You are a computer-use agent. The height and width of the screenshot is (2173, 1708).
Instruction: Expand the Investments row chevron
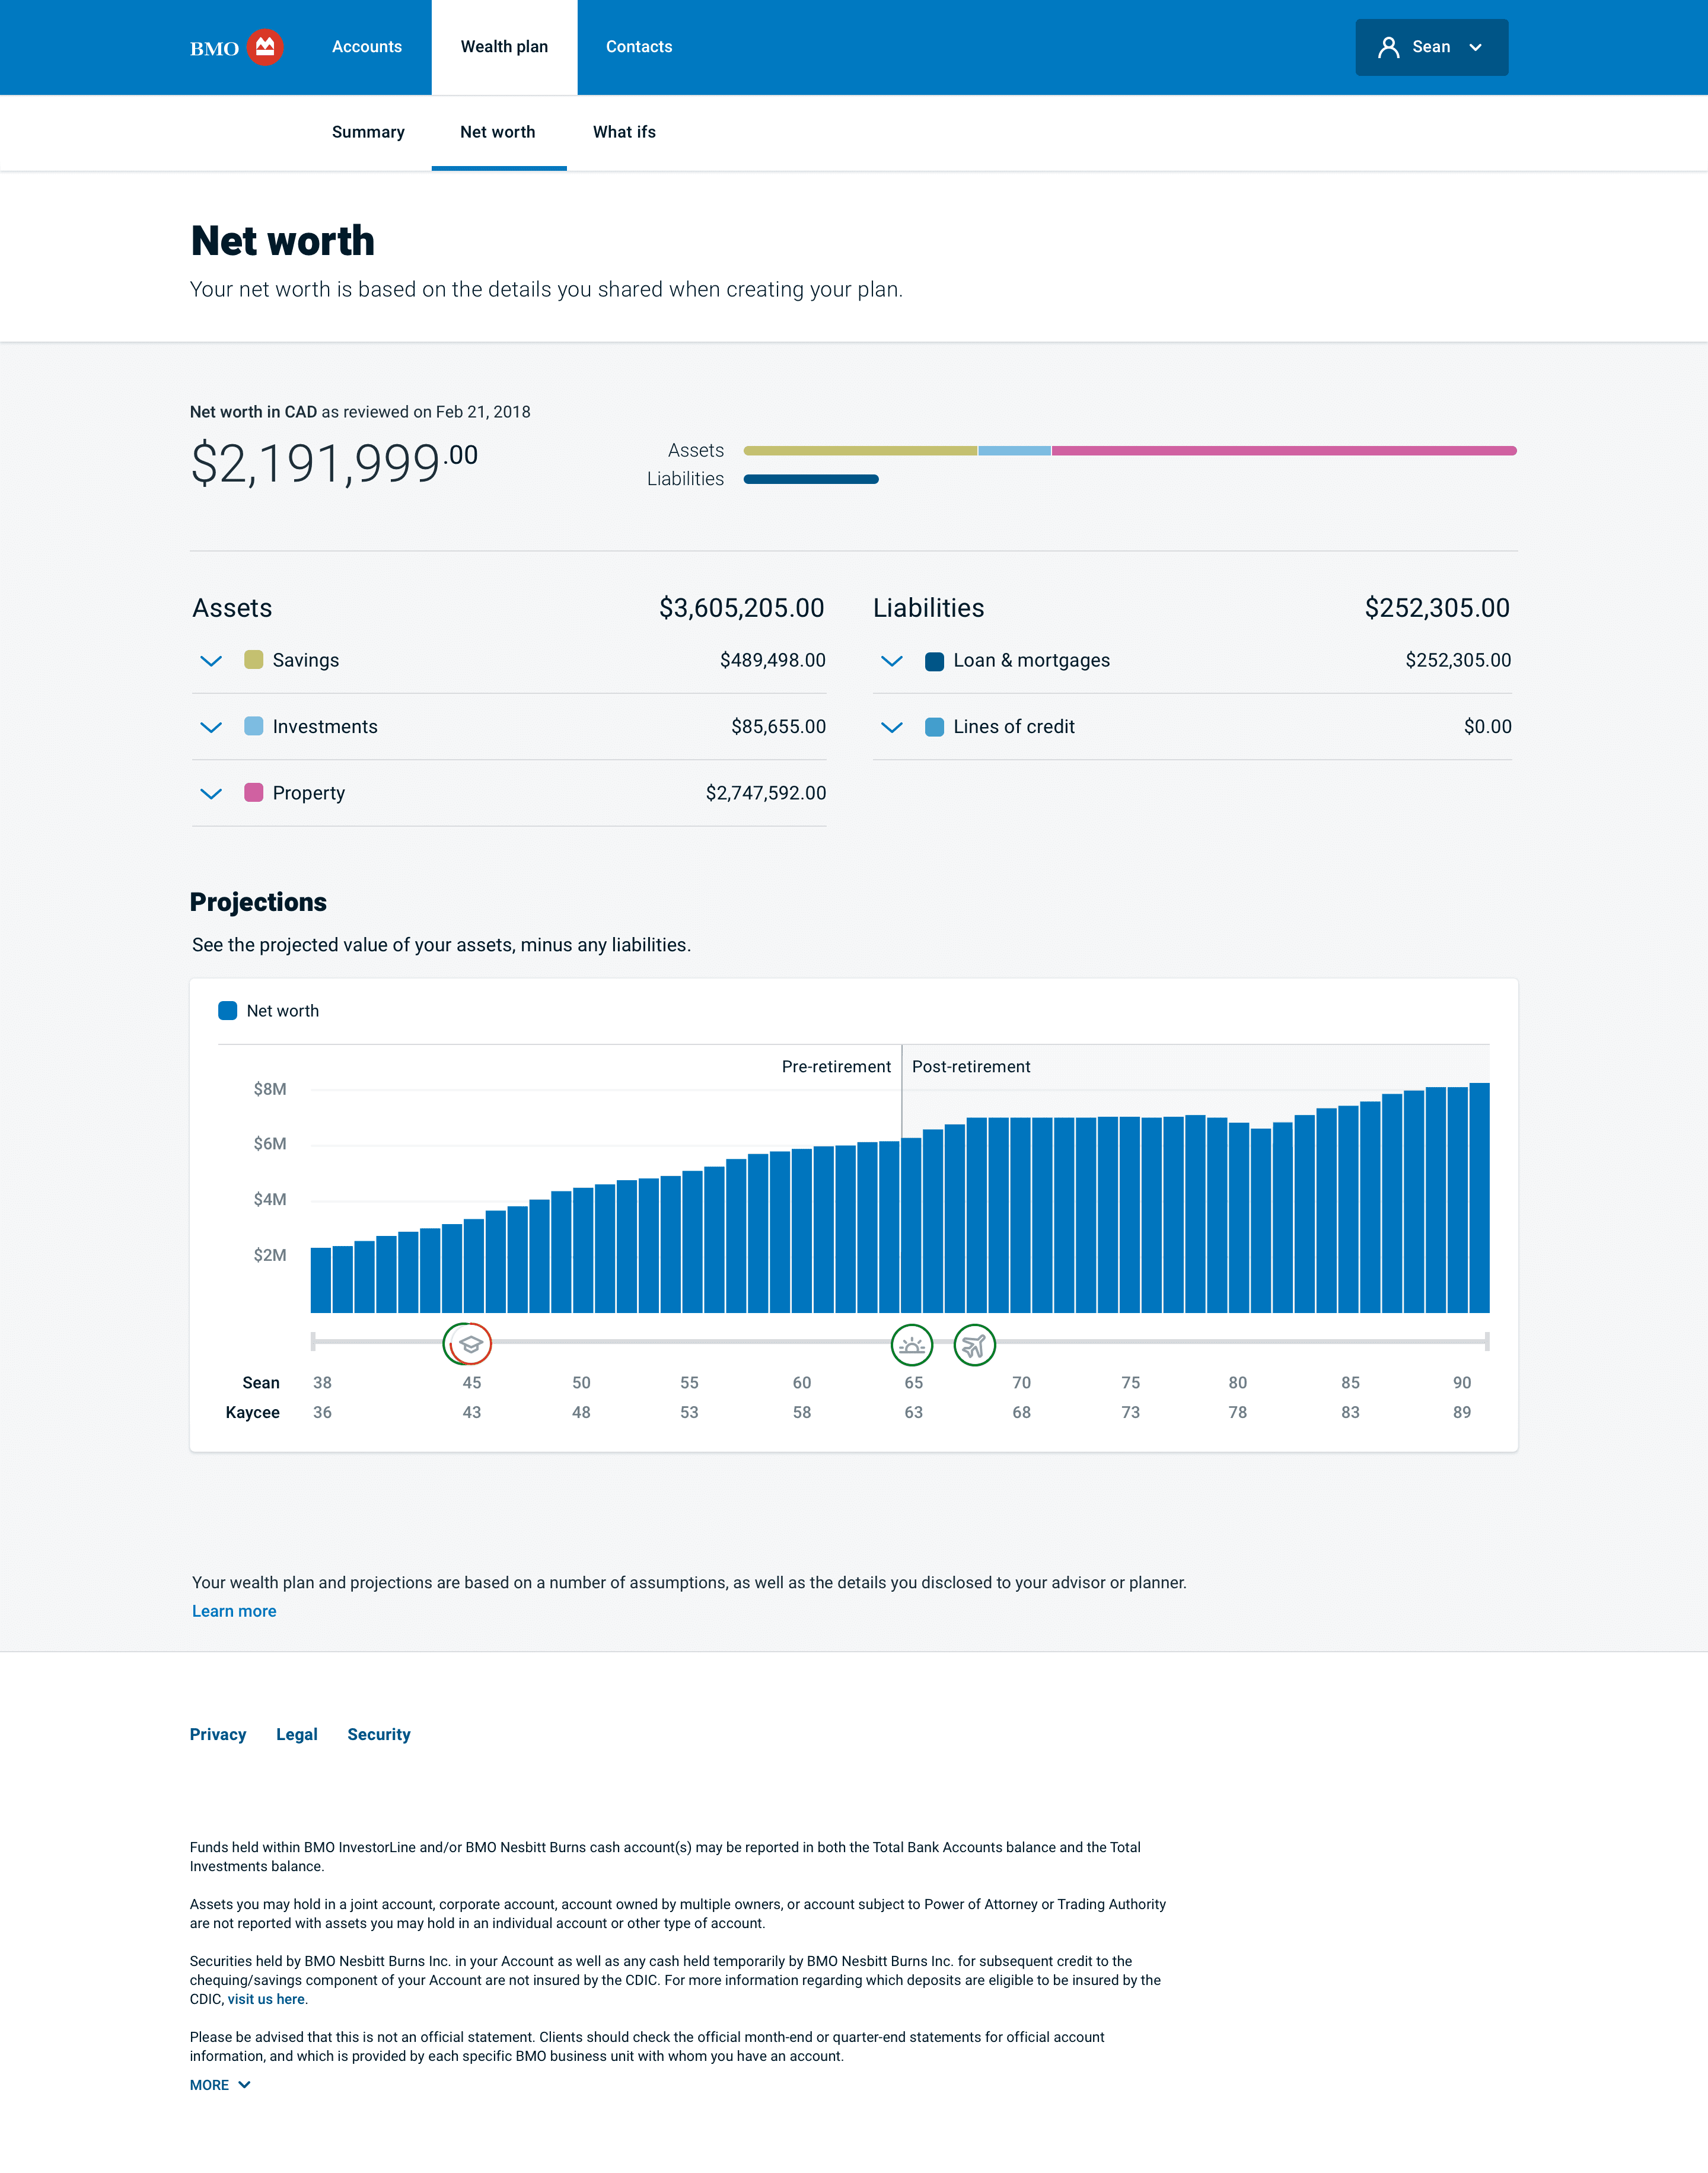[211, 727]
